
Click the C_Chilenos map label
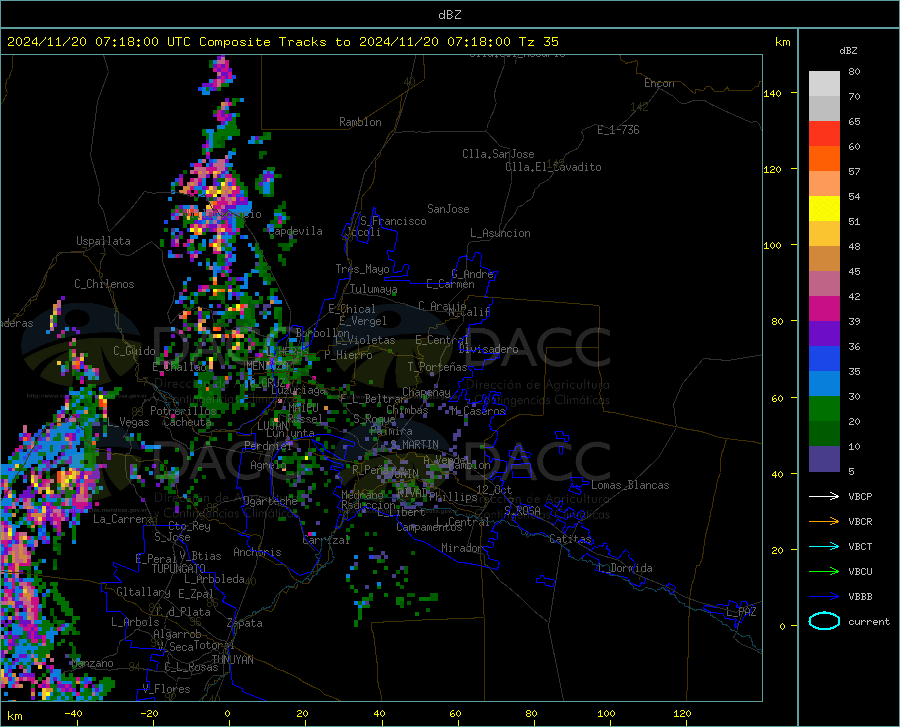point(104,284)
